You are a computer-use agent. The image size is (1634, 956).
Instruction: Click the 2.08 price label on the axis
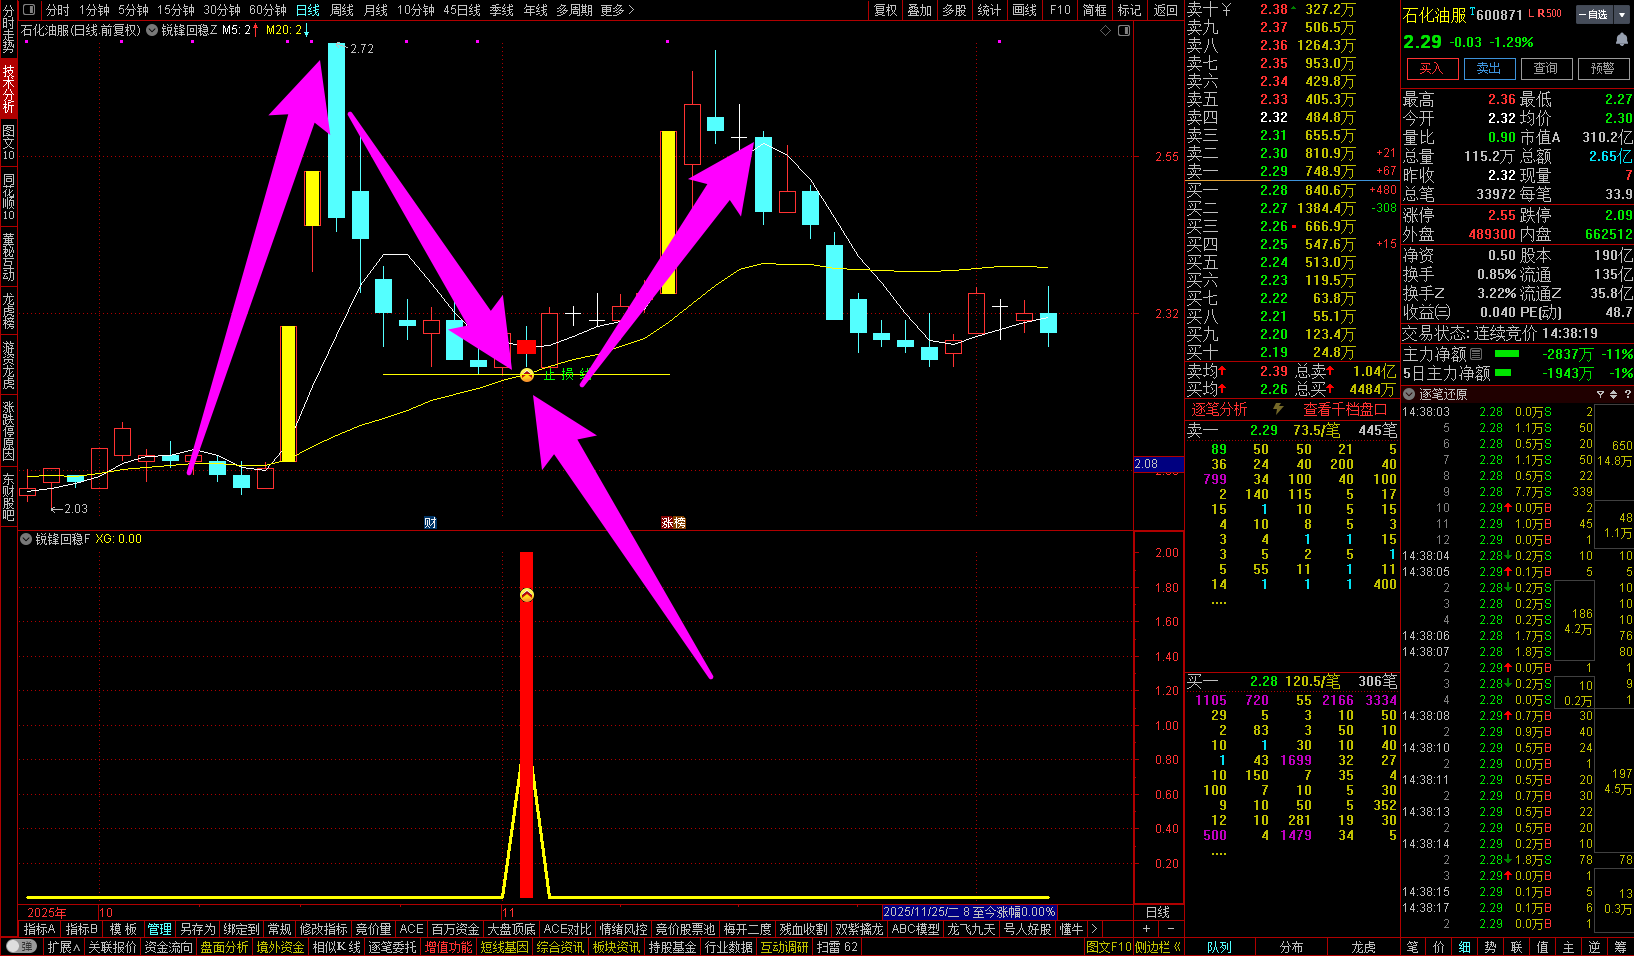point(1158,464)
